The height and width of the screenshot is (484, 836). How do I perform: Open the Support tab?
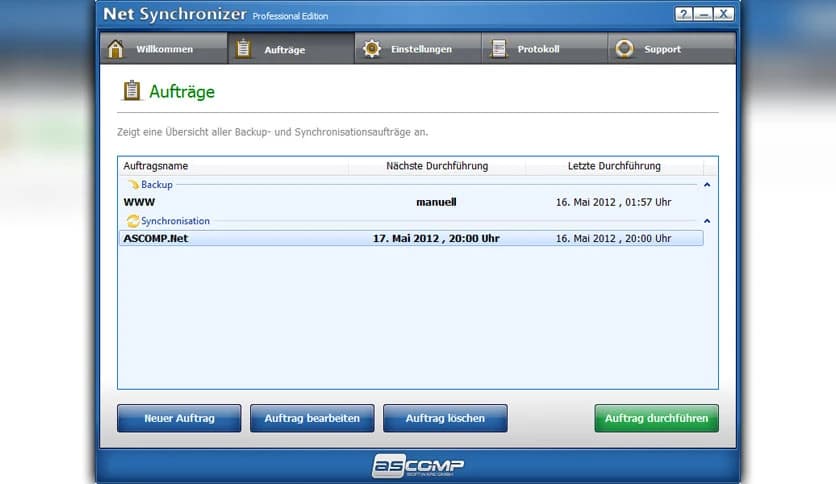672,49
